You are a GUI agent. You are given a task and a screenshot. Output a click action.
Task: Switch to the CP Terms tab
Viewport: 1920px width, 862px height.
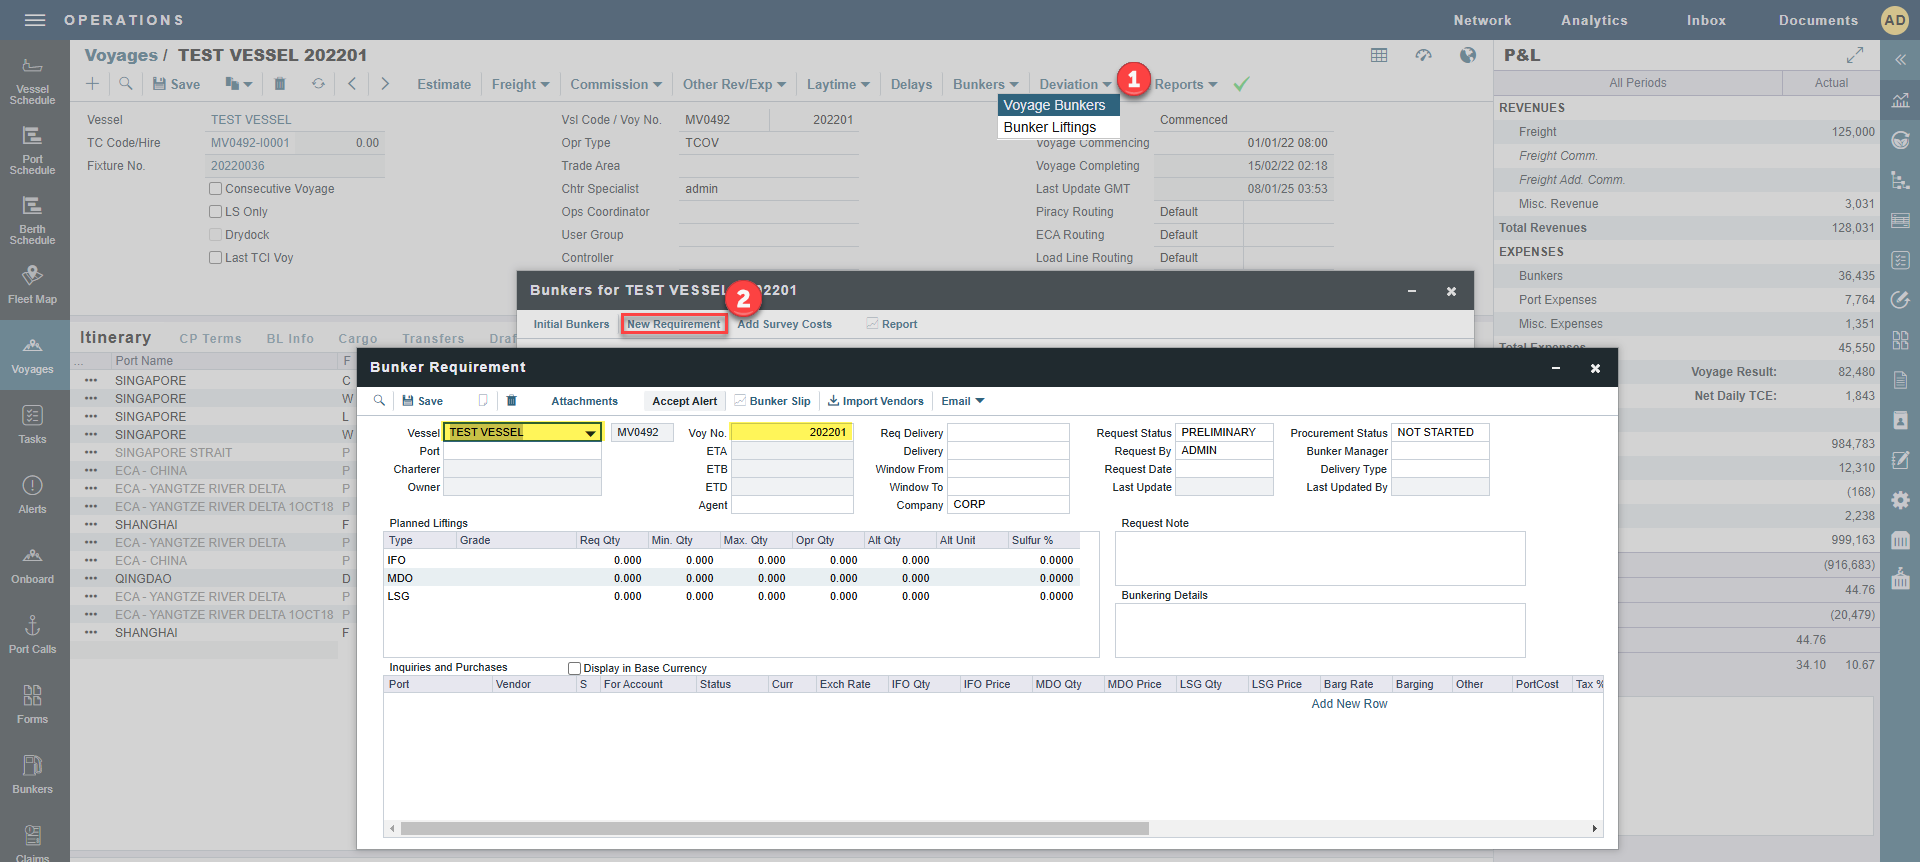pos(210,339)
